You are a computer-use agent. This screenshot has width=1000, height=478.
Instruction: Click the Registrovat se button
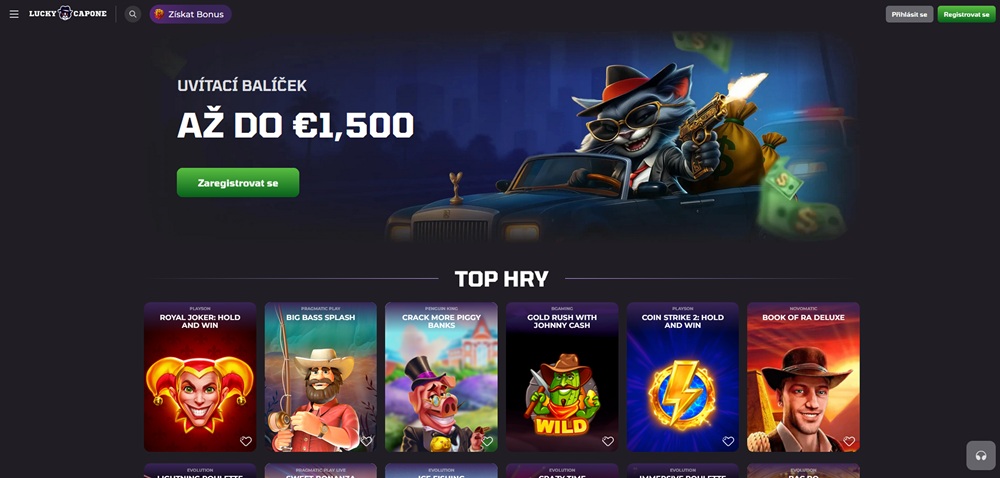[x=966, y=14]
